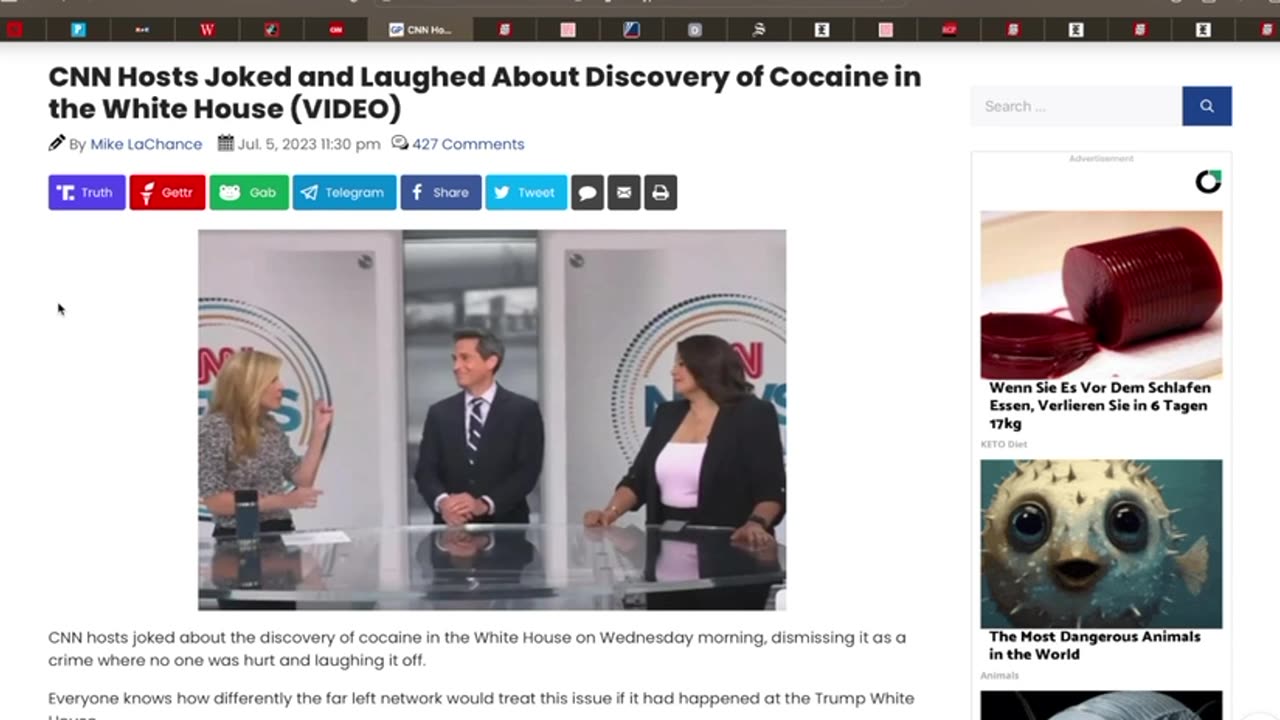Switch to the stylized 'S' browser tab

click(x=758, y=30)
